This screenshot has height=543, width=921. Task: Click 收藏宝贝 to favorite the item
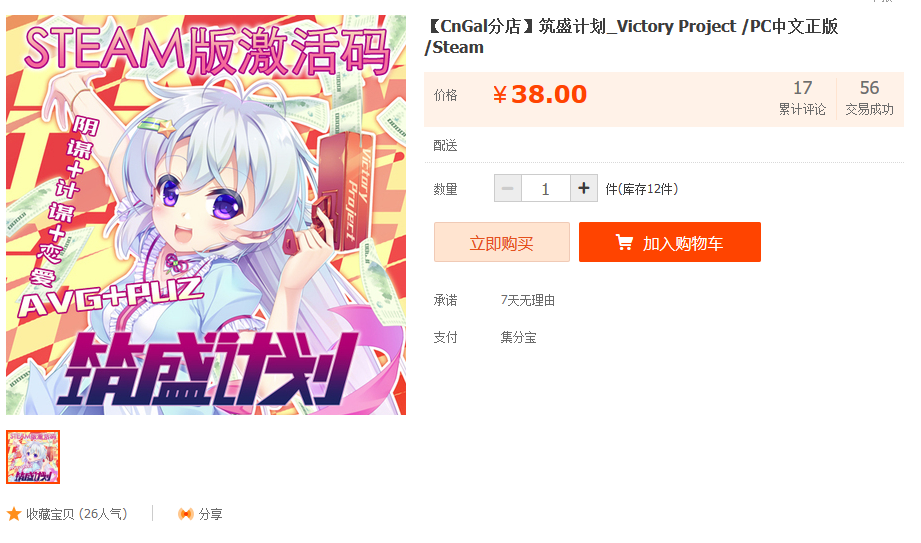click(76, 514)
